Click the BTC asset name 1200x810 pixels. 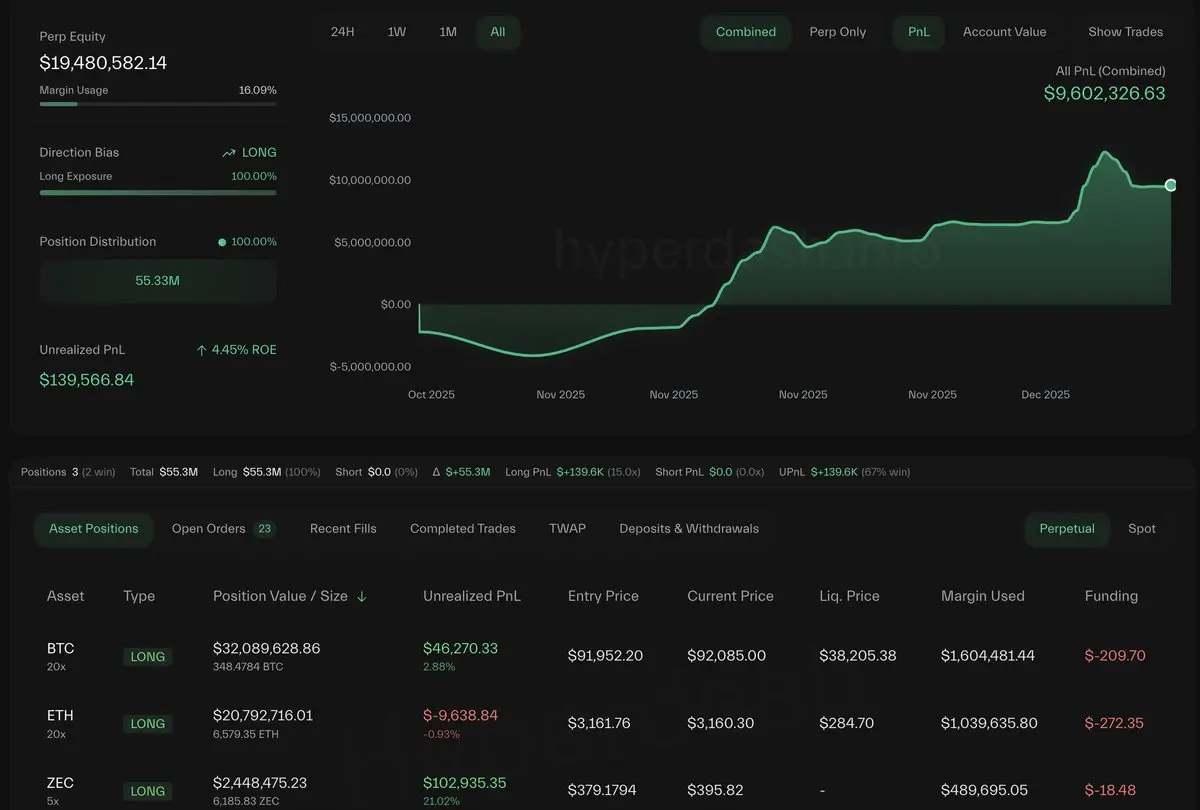(x=60, y=648)
